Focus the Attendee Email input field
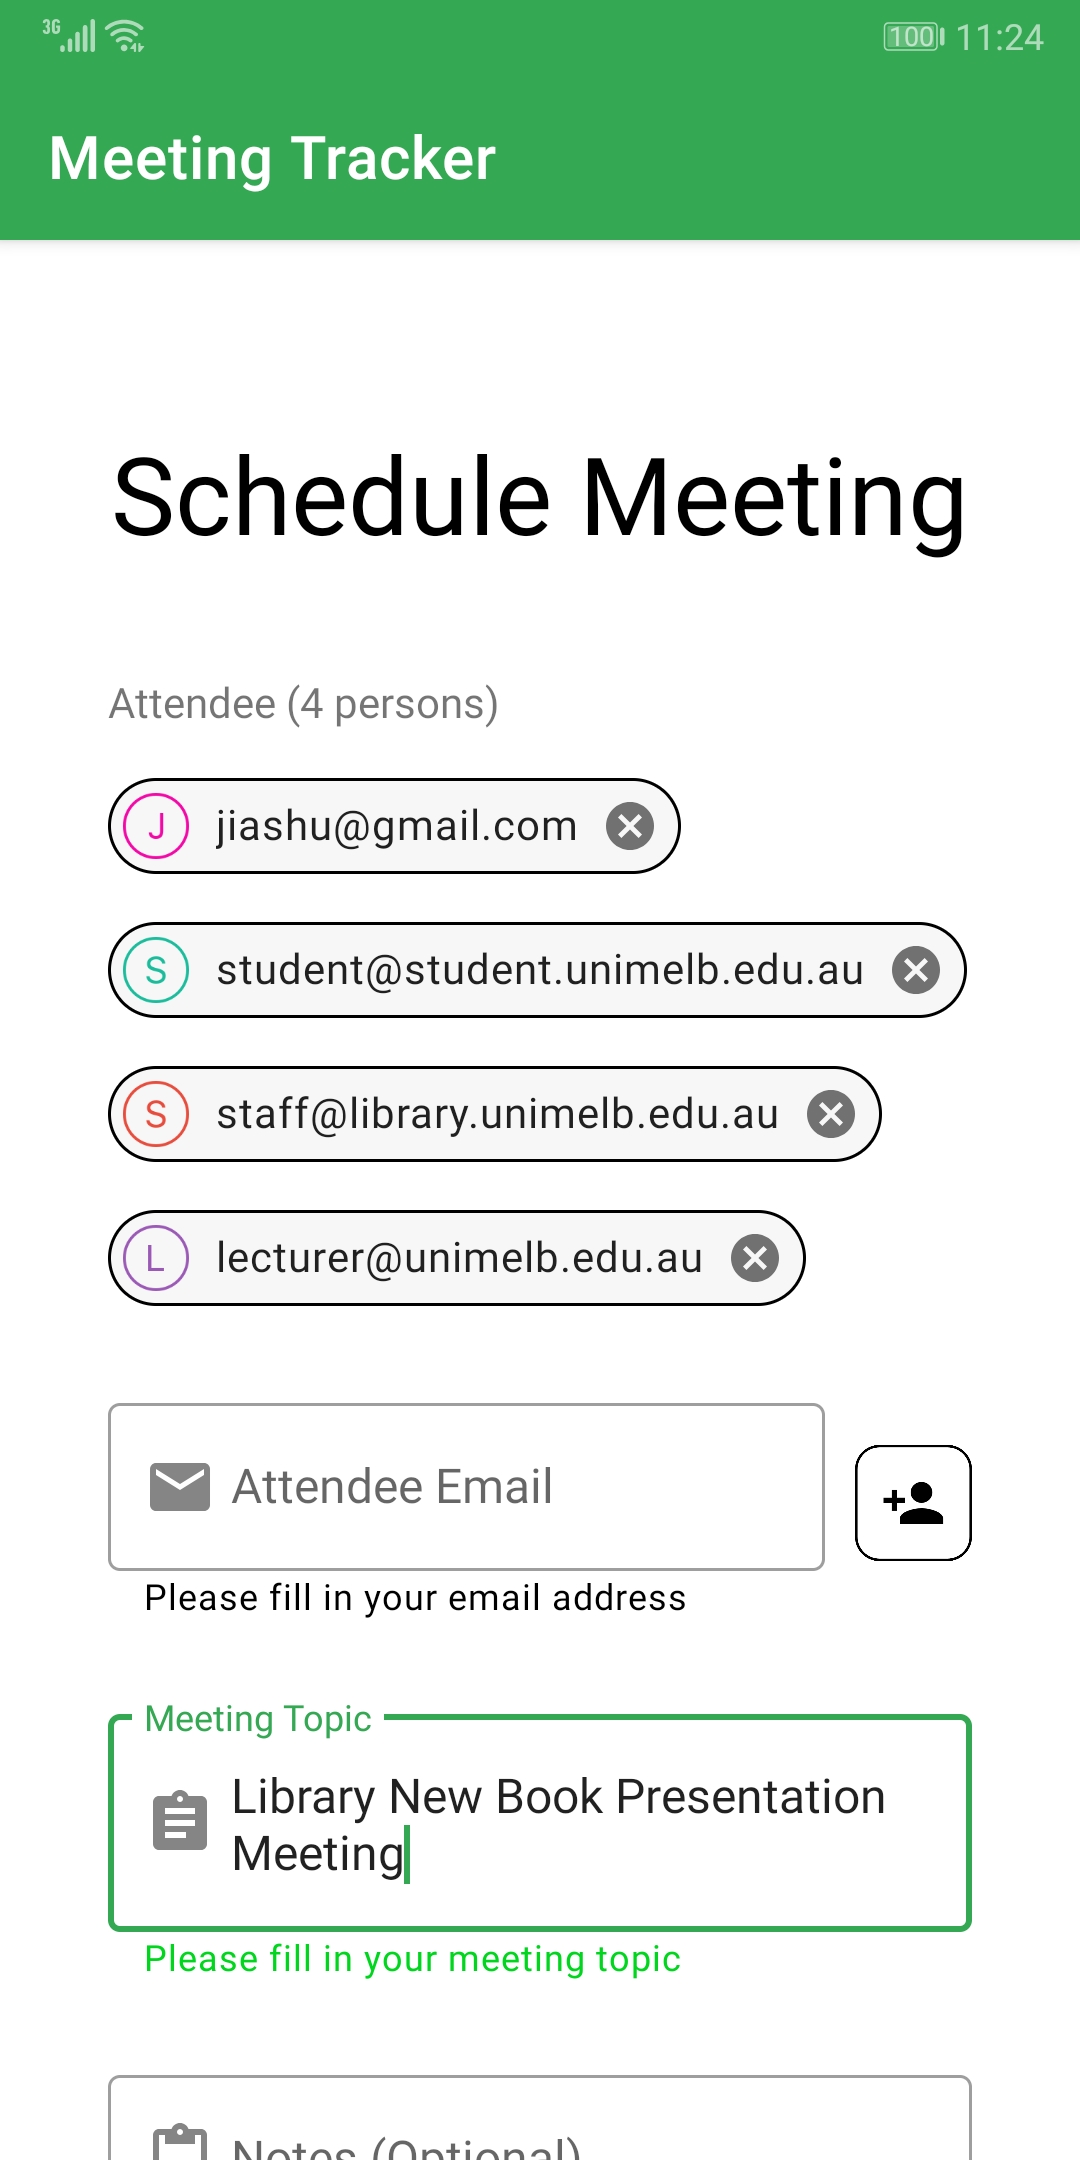The image size is (1080, 2160). [x=500, y=1487]
